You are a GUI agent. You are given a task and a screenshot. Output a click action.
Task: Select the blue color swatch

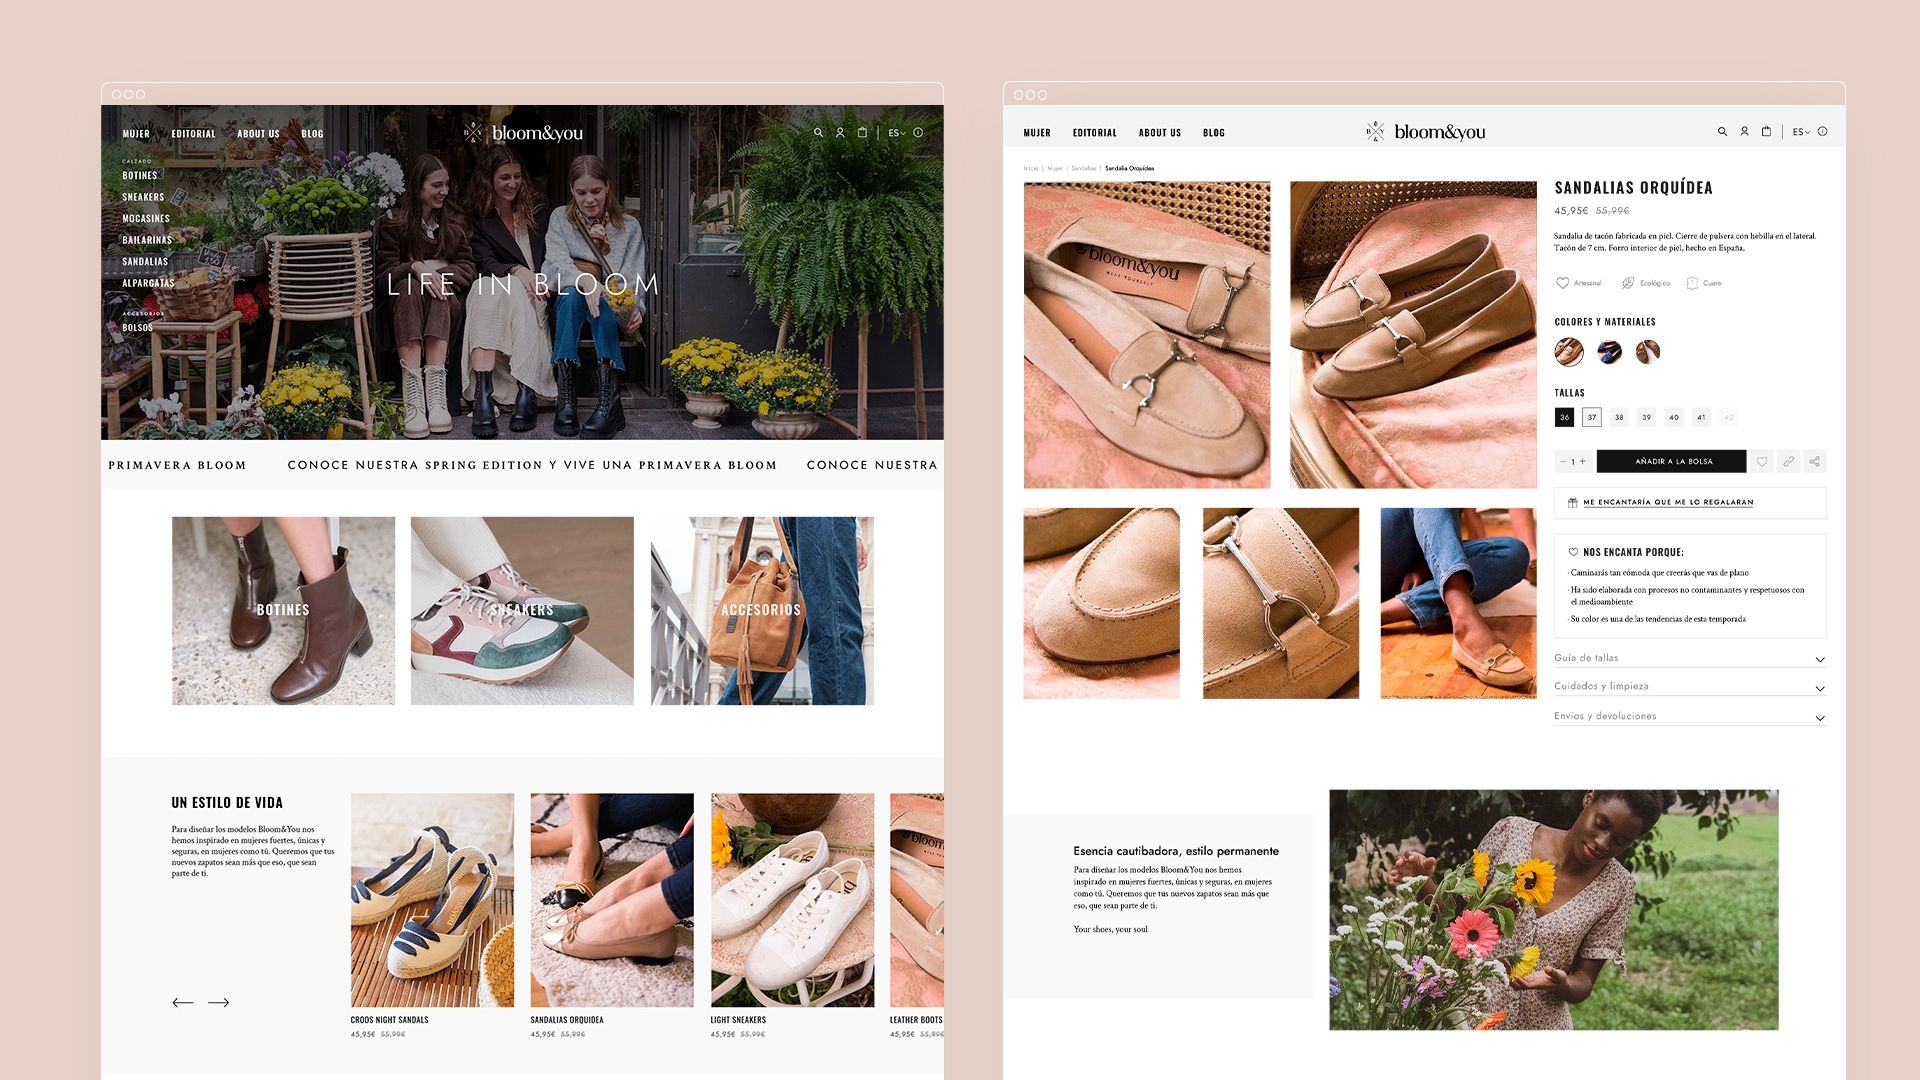pos(1609,351)
